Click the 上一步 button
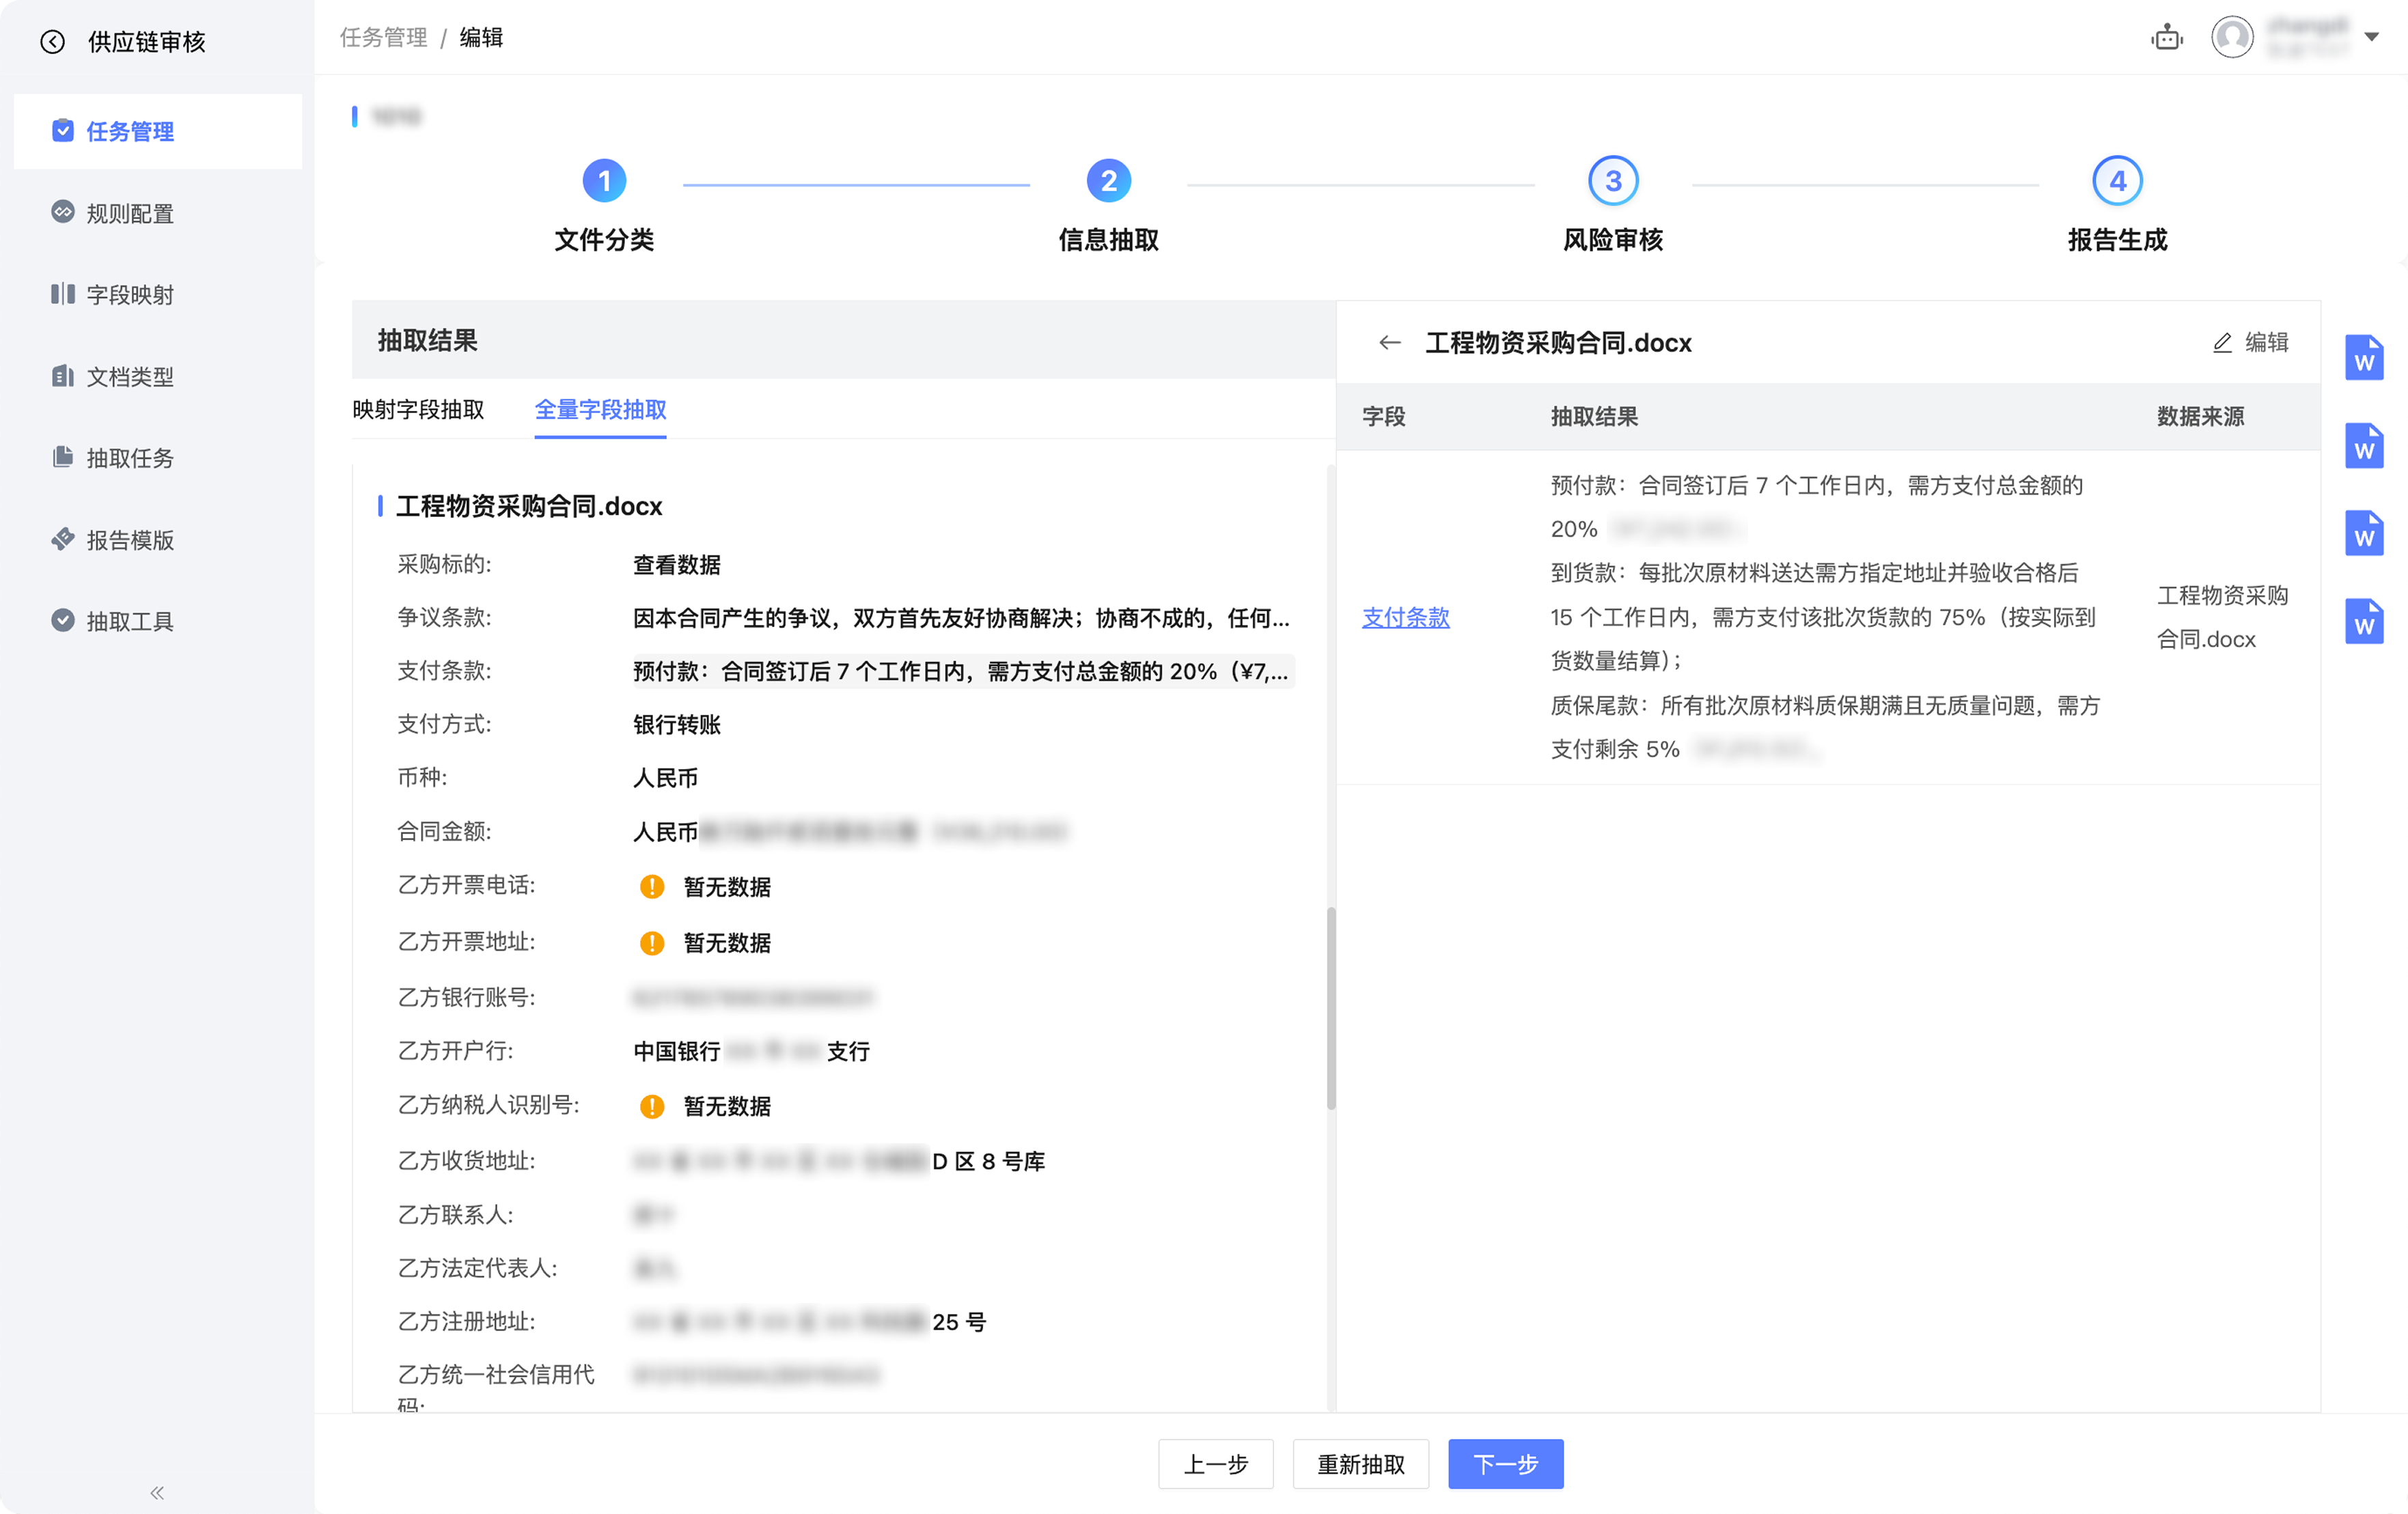The width and height of the screenshot is (2408, 1514). (1215, 1464)
